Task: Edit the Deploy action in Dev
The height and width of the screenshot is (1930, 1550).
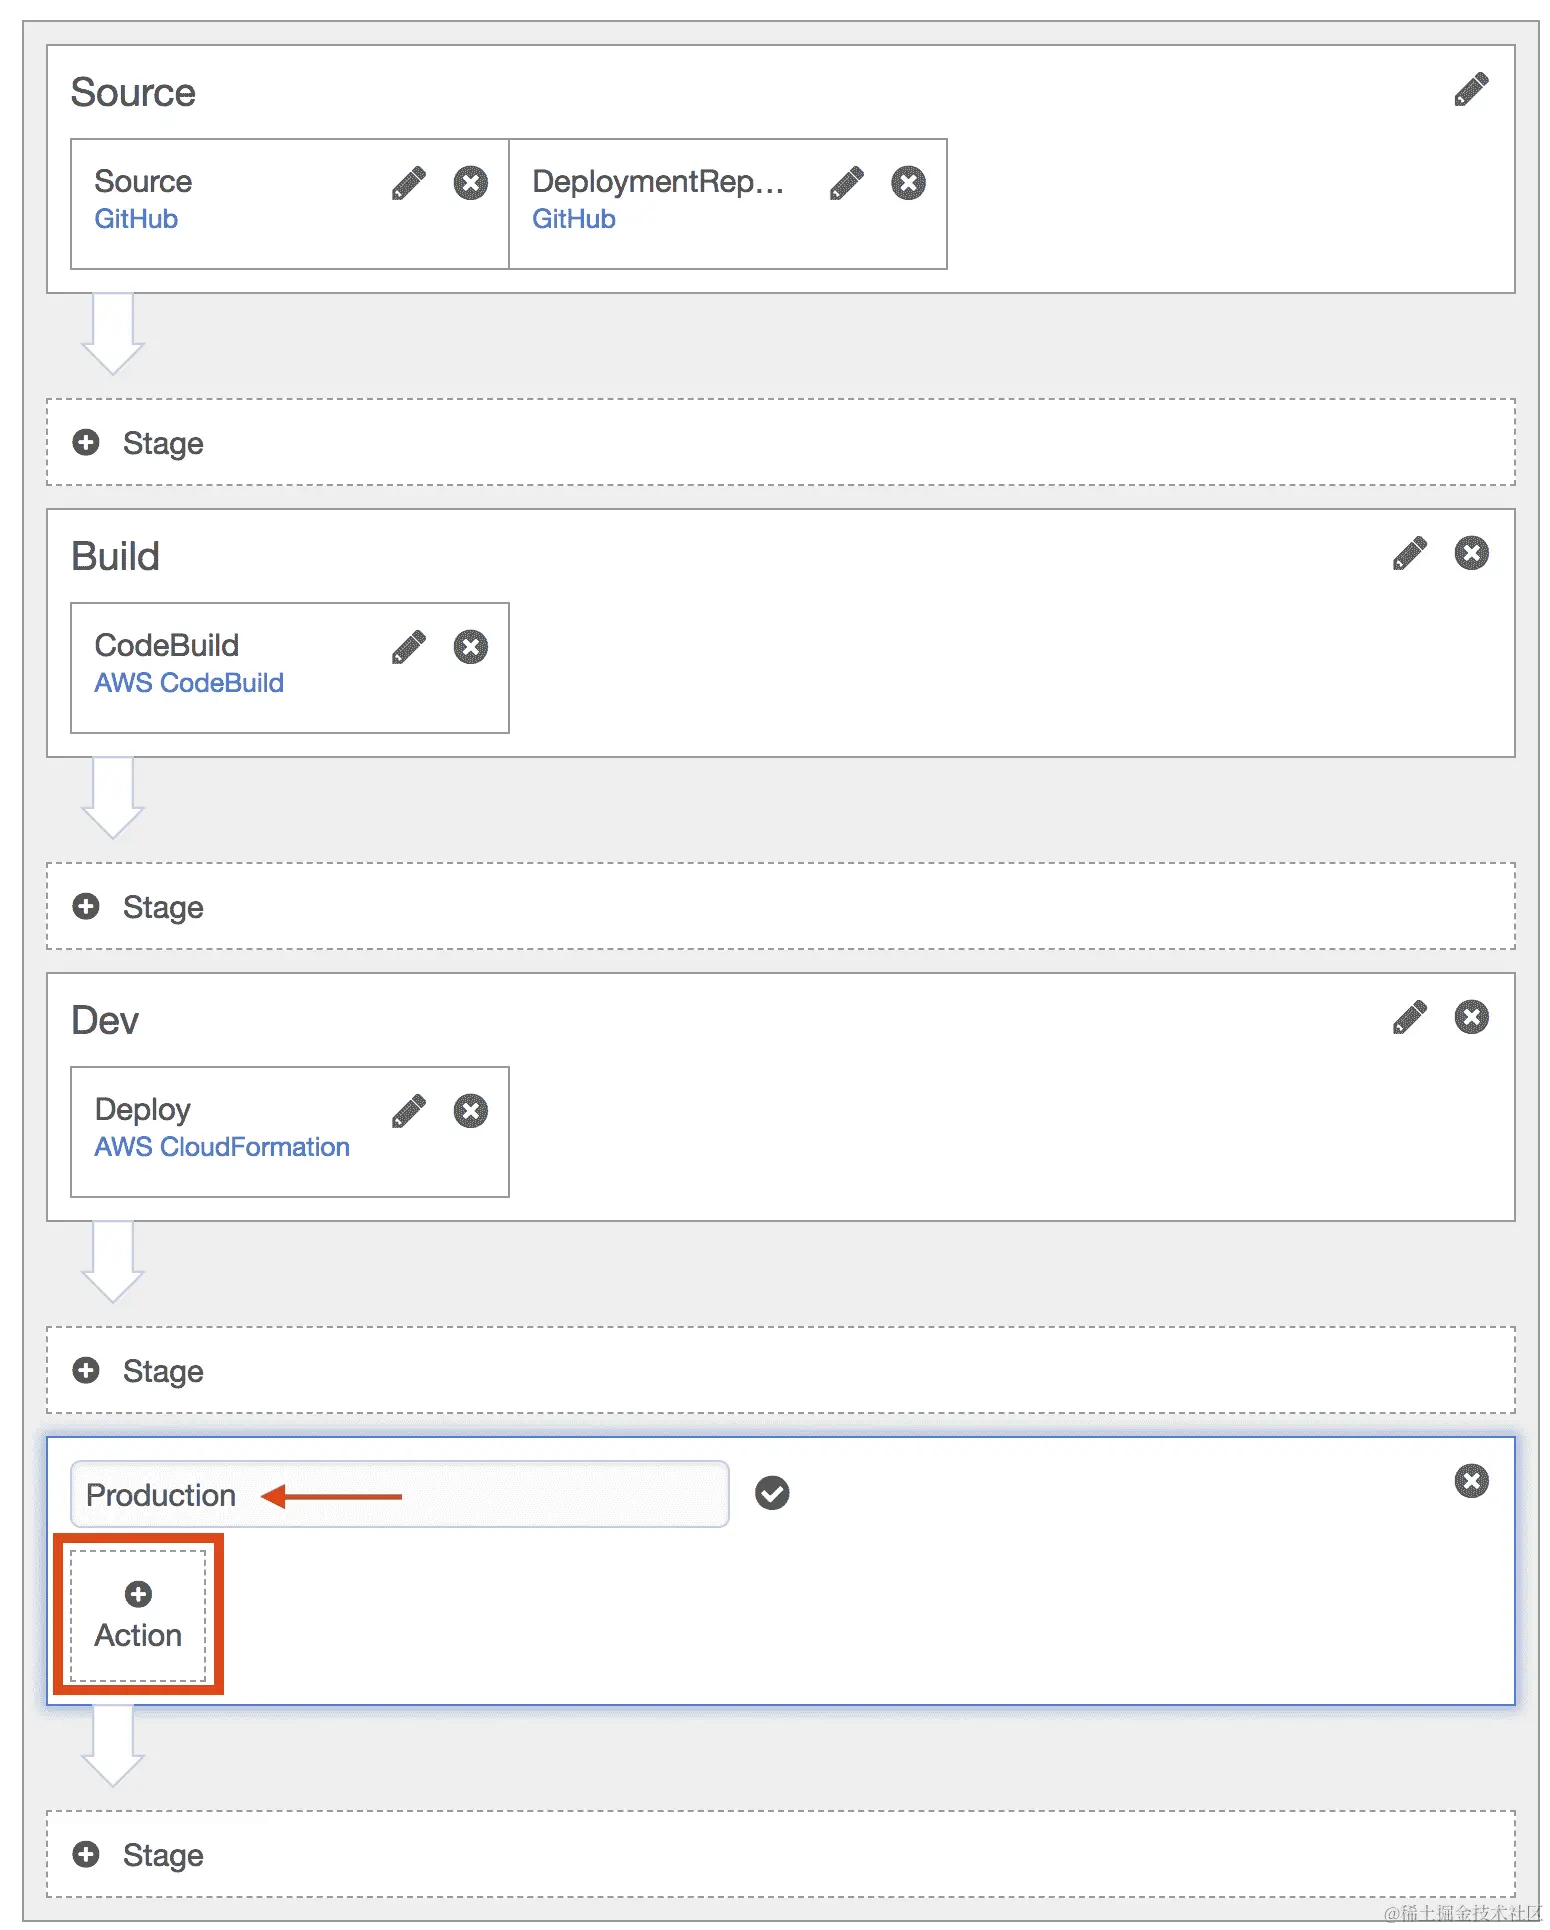Action: (409, 1111)
